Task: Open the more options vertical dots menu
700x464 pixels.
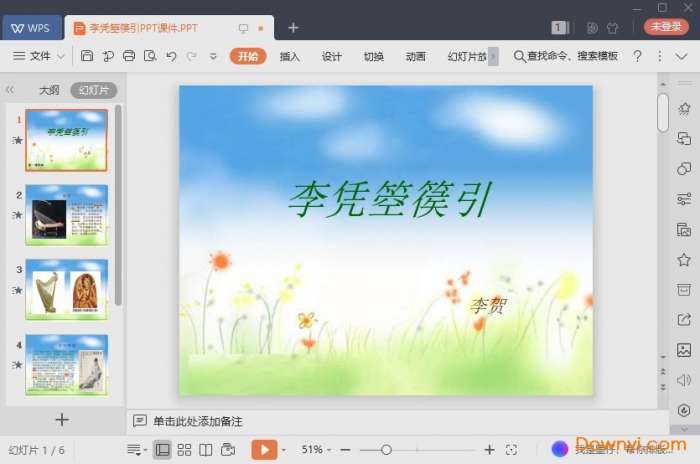Action: (659, 56)
